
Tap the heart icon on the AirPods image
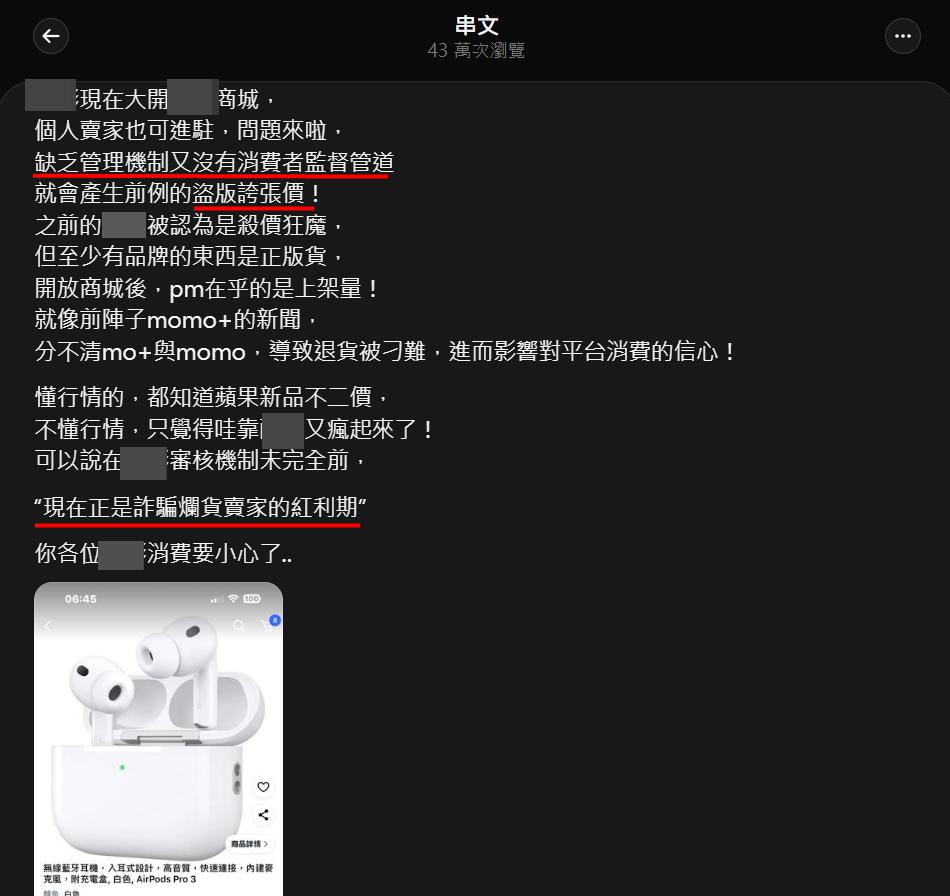[263, 786]
